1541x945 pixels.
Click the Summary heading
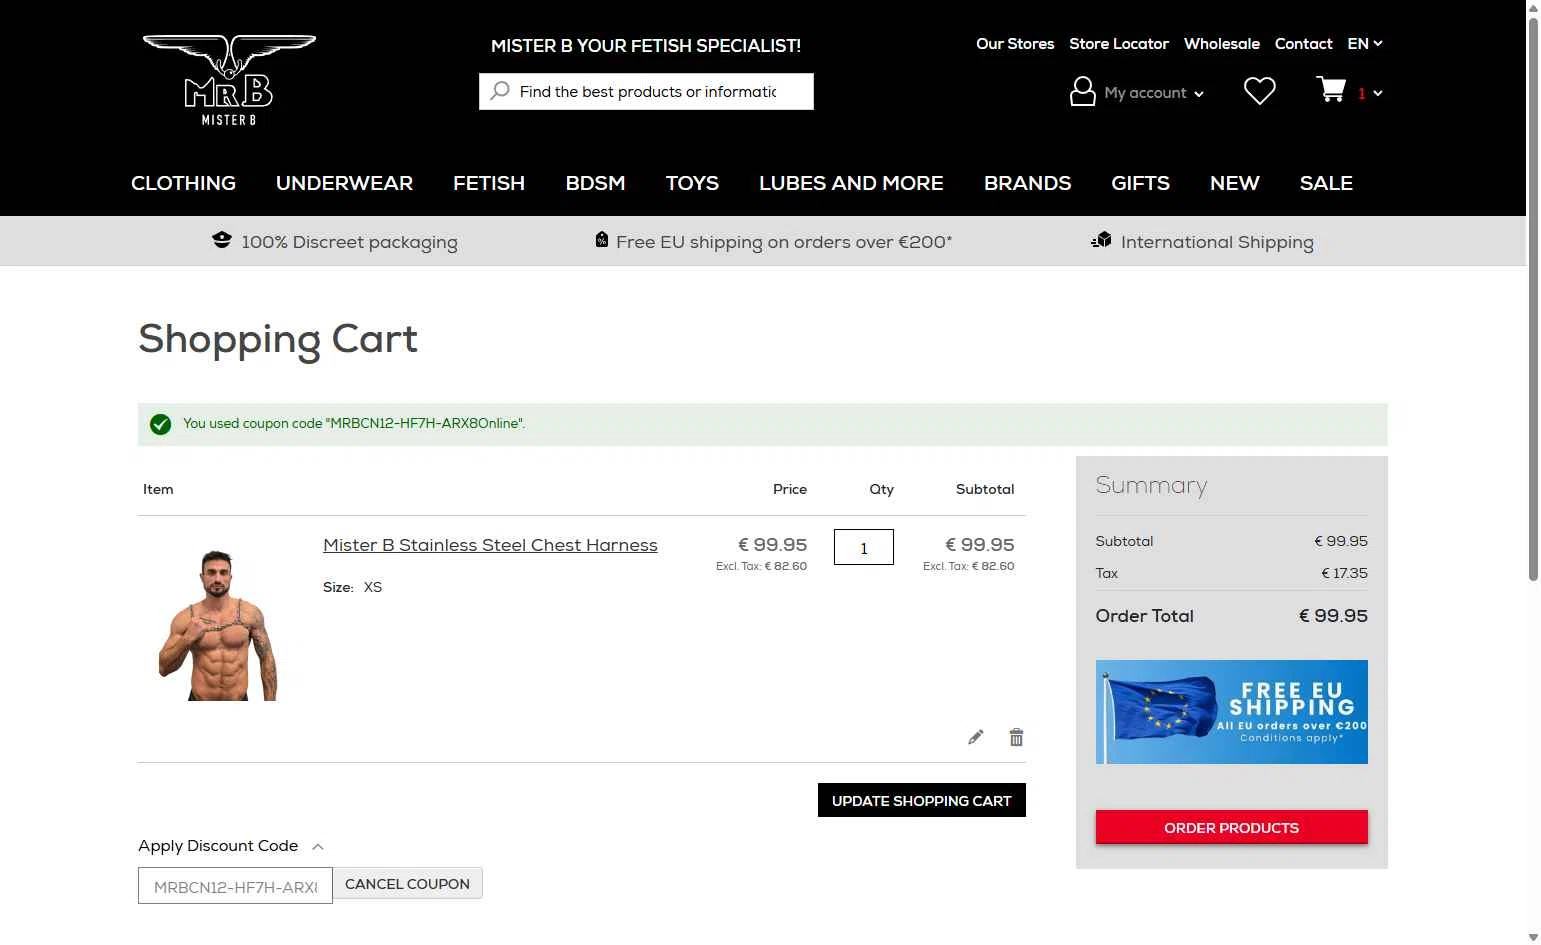pos(1151,486)
